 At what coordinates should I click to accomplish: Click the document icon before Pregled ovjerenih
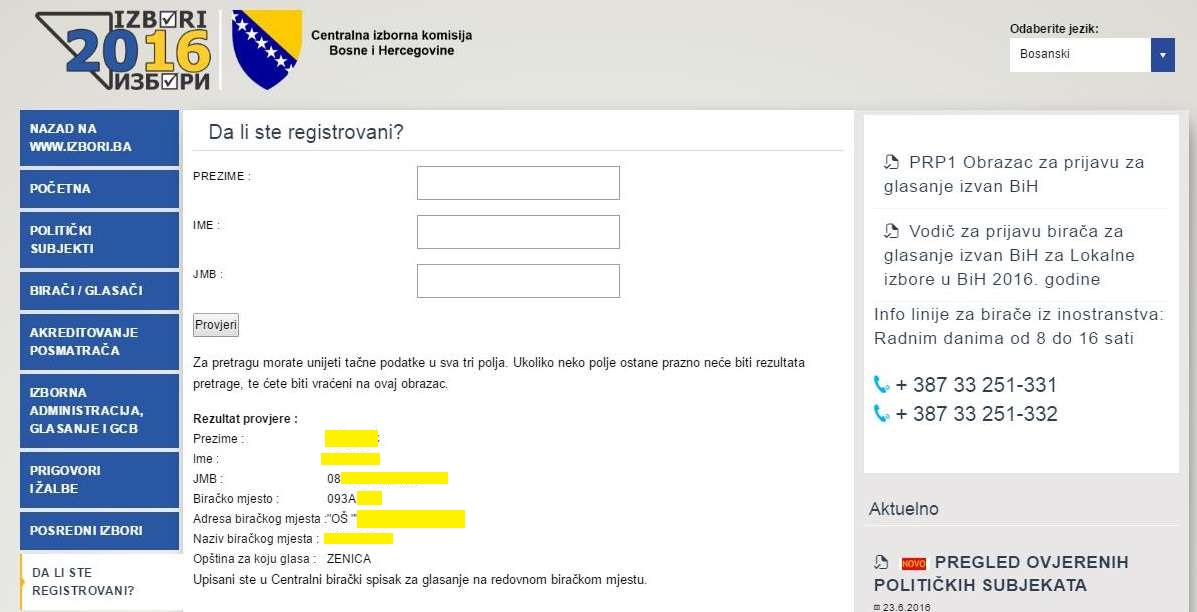[881, 563]
